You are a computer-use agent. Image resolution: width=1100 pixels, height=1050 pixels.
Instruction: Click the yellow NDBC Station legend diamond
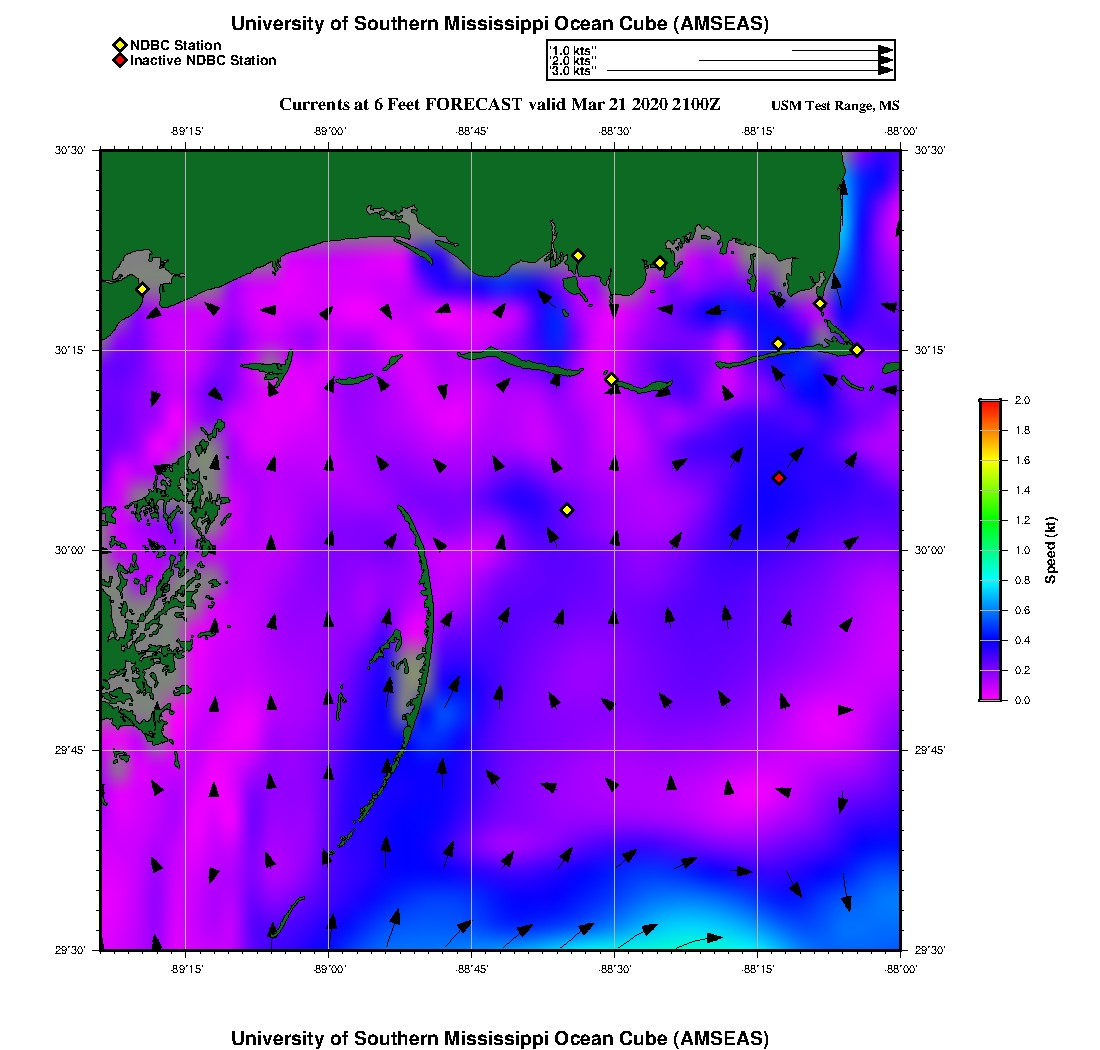pyautogui.click(x=119, y=45)
